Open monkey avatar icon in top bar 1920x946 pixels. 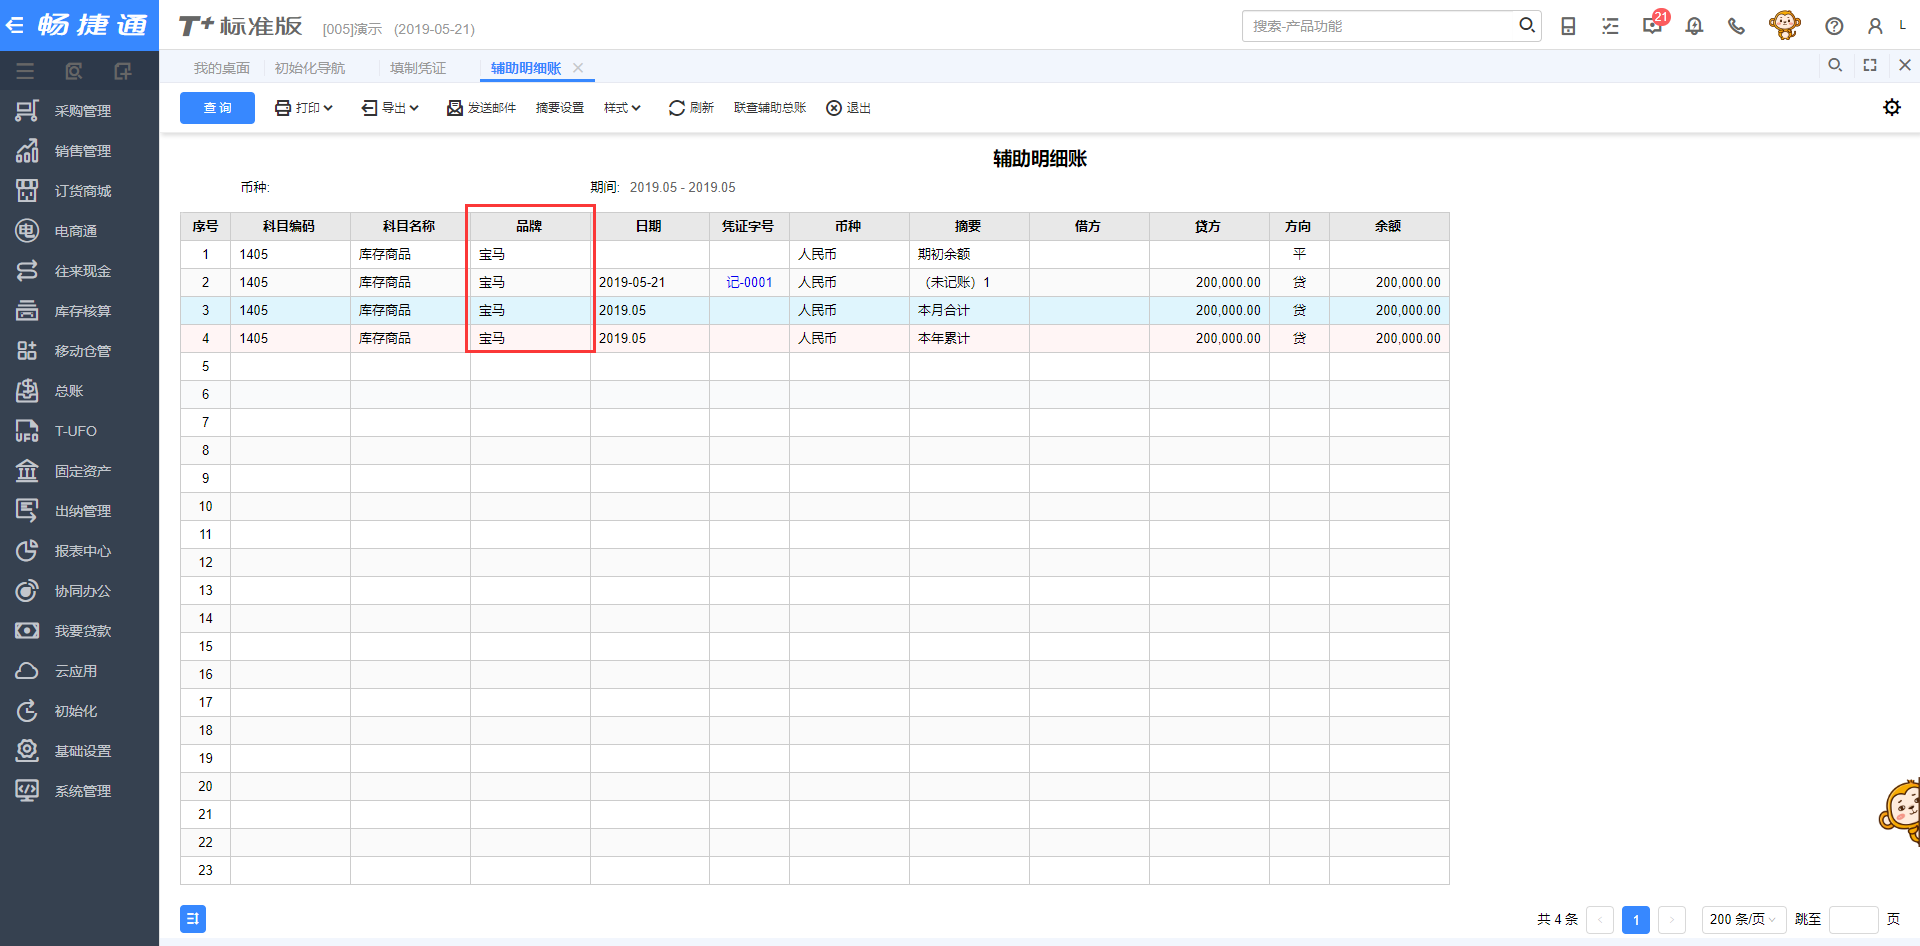[1784, 25]
